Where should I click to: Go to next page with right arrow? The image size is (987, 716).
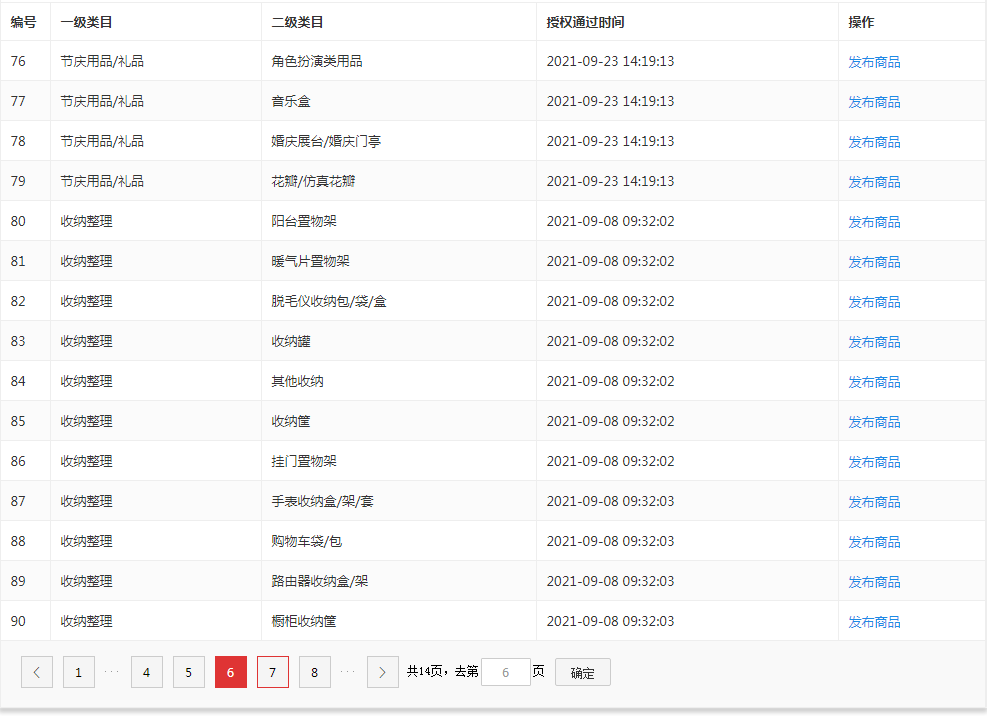383,672
